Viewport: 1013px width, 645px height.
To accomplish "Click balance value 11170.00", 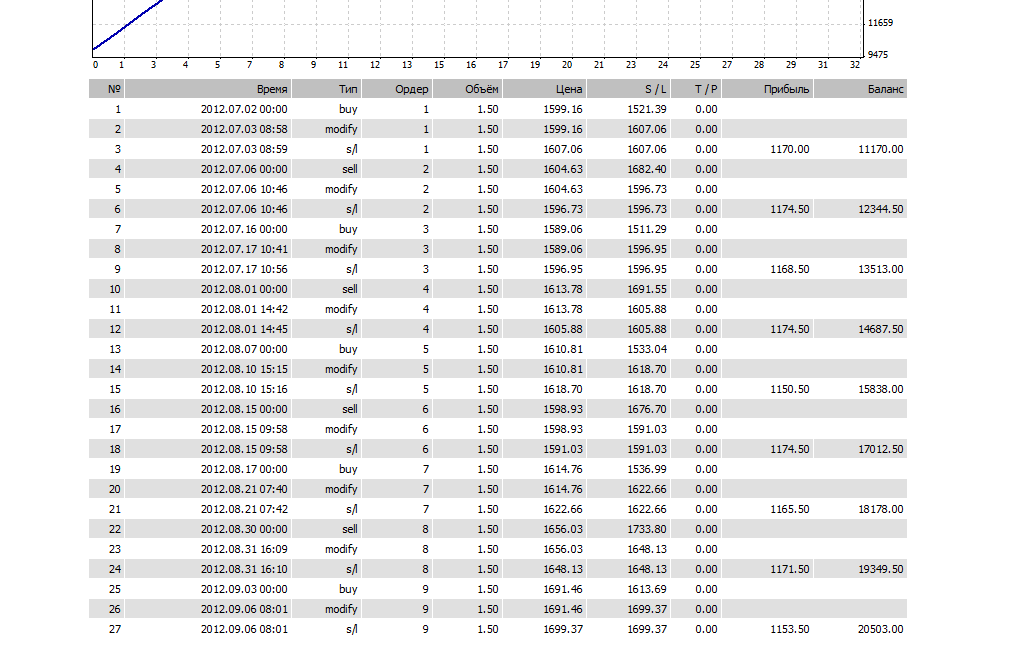I will (881, 149).
